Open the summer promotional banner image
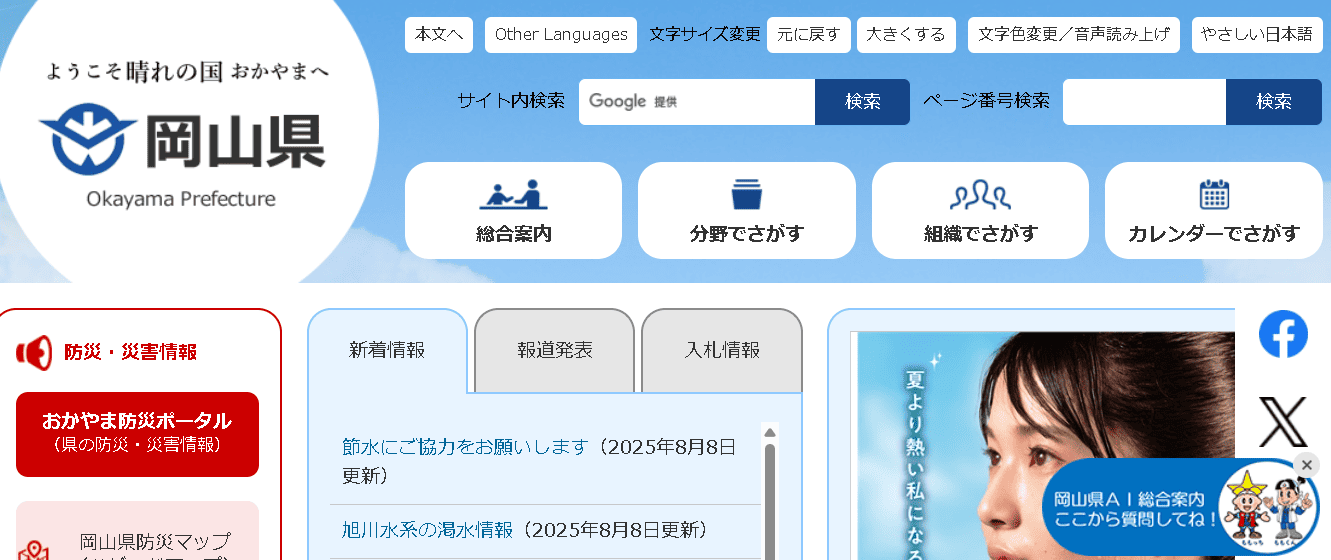The width and height of the screenshot is (1331, 560). click(x=1042, y=446)
